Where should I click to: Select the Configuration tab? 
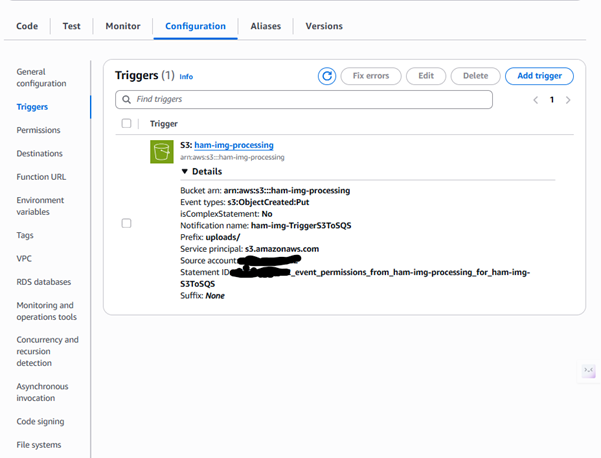(x=195, y=26)
